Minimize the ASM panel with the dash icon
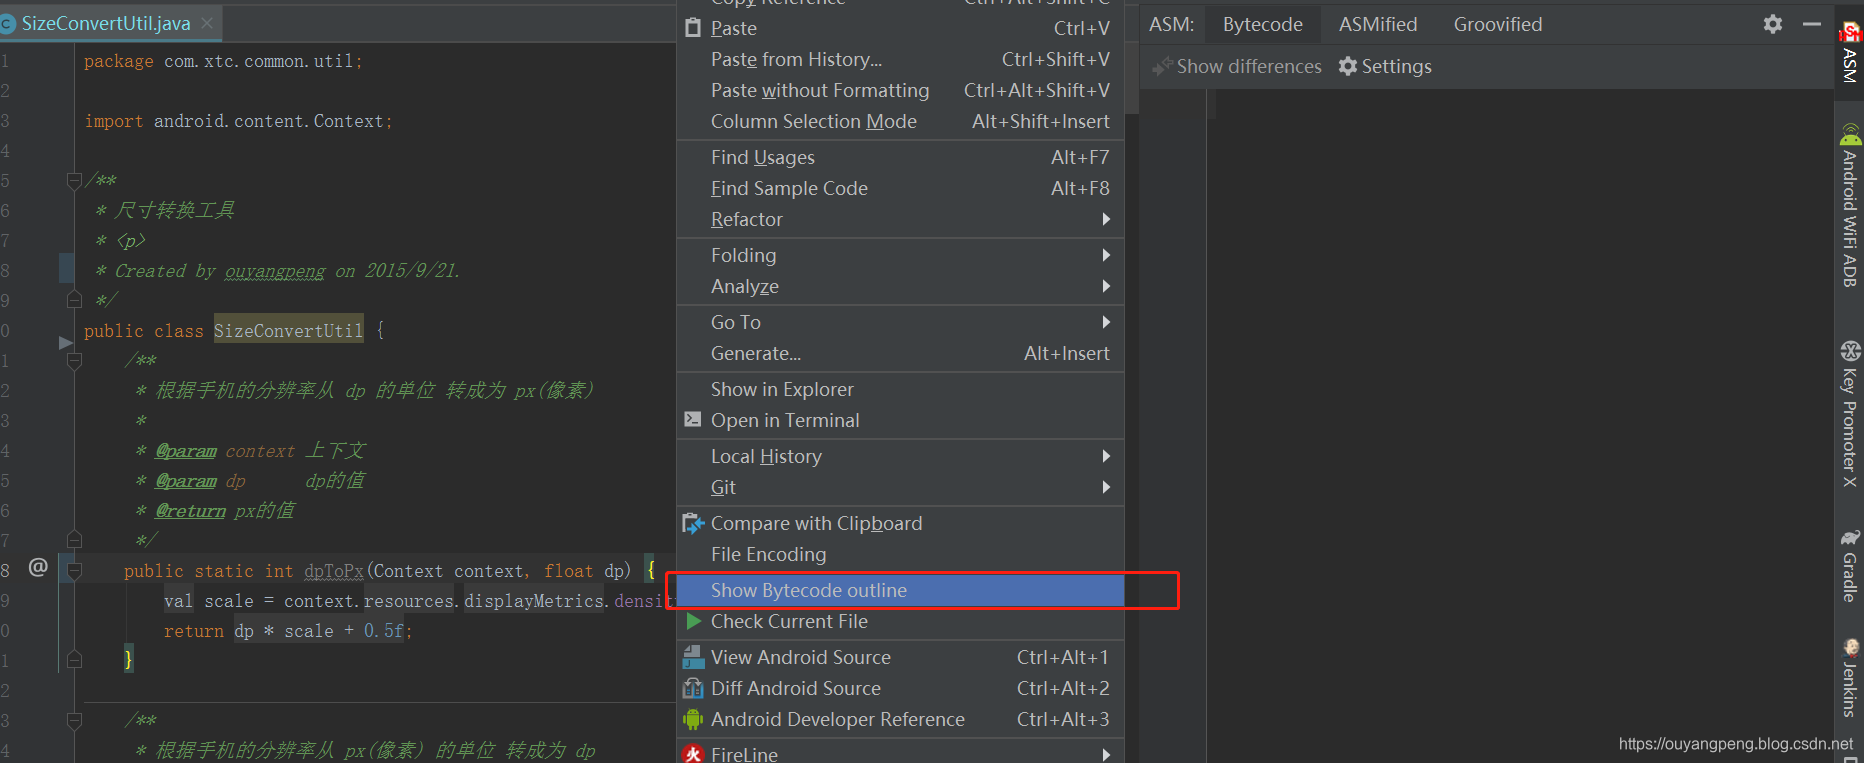This screenshot has height=763, width=1864. tap(1812, 24)
